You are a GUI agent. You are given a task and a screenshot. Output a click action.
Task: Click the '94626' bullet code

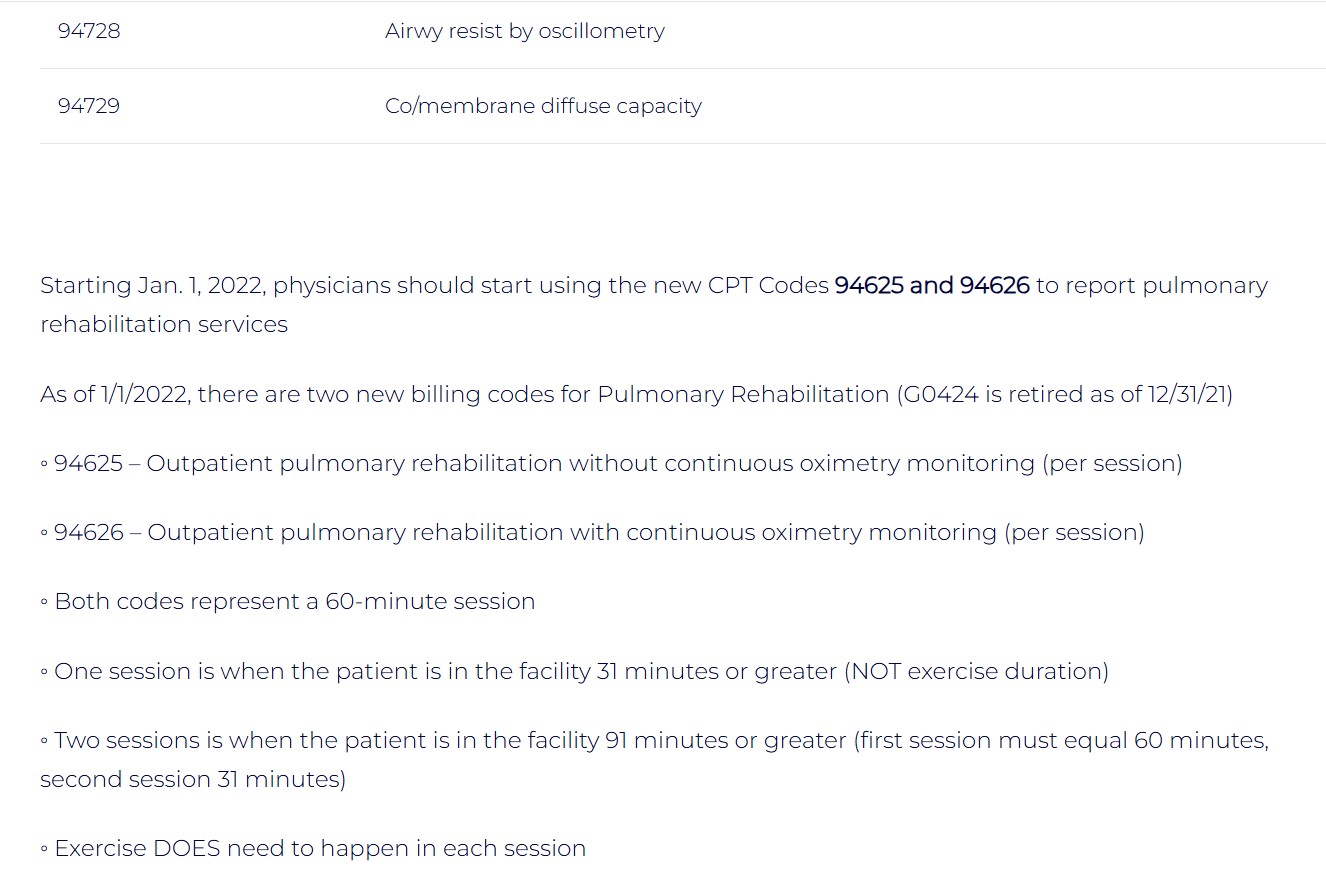point(89,532)
